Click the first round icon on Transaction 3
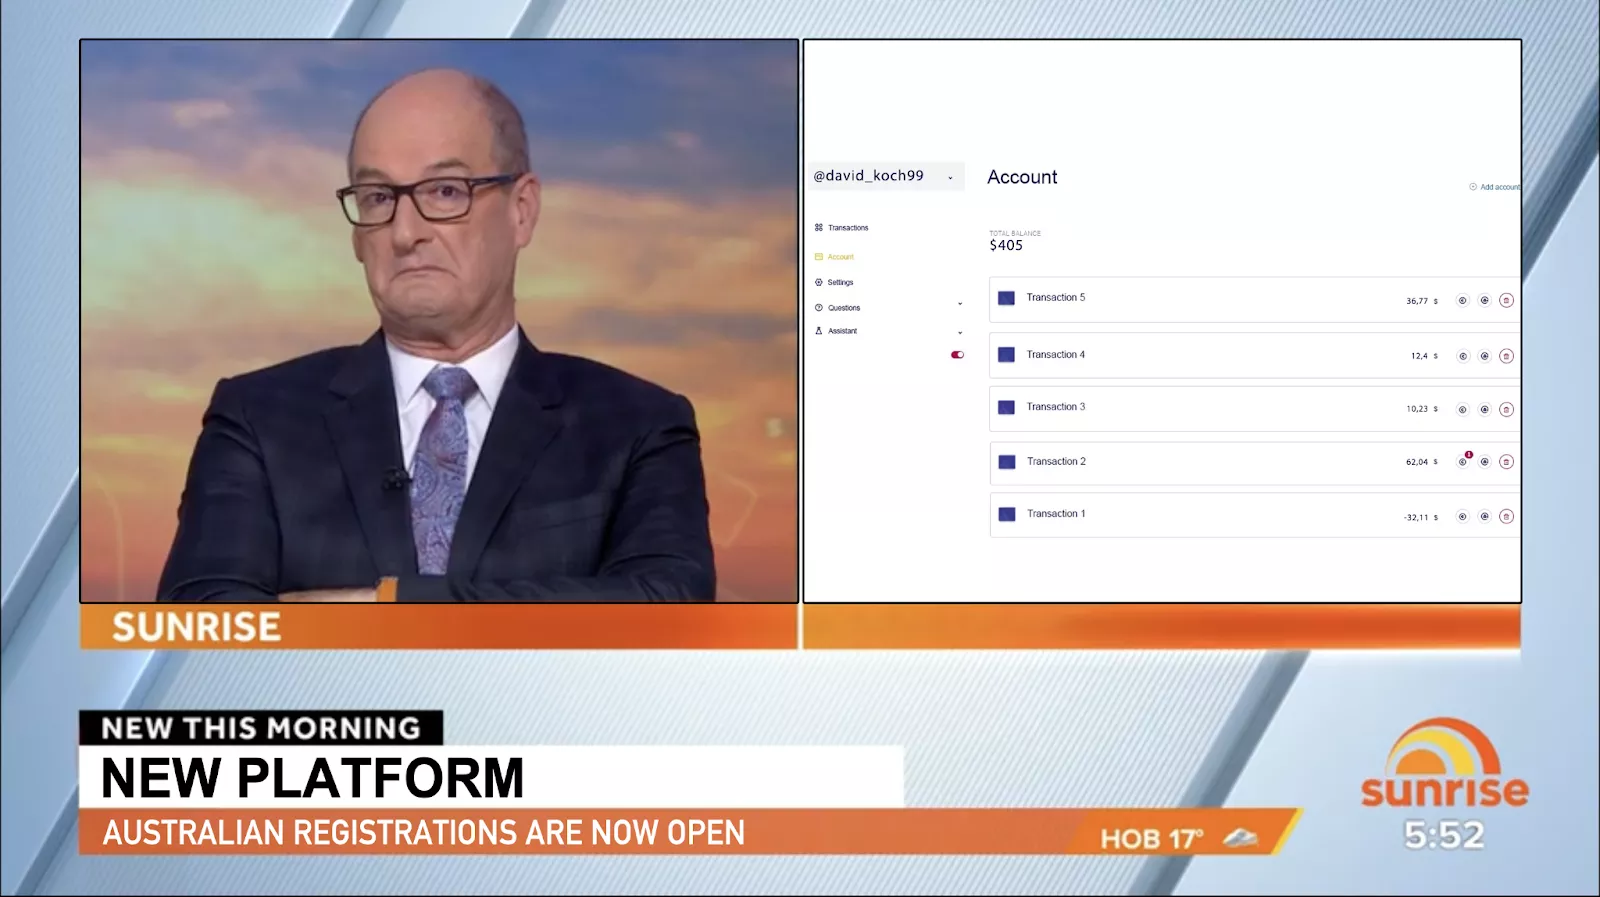The width and height of the screenshot is (1600, 897). click(x=1462, y=409)
